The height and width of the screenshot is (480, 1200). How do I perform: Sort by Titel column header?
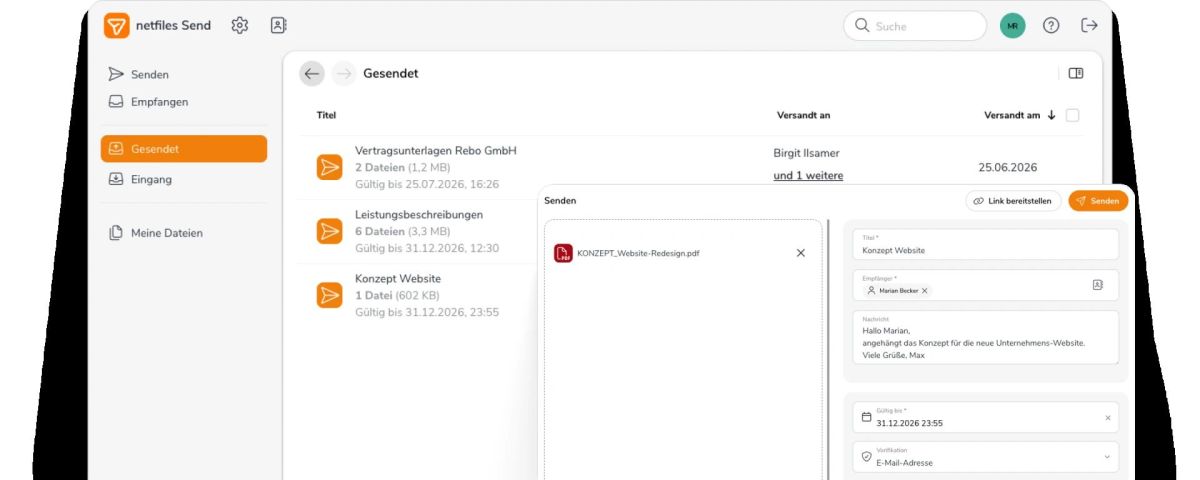point(326,115)
